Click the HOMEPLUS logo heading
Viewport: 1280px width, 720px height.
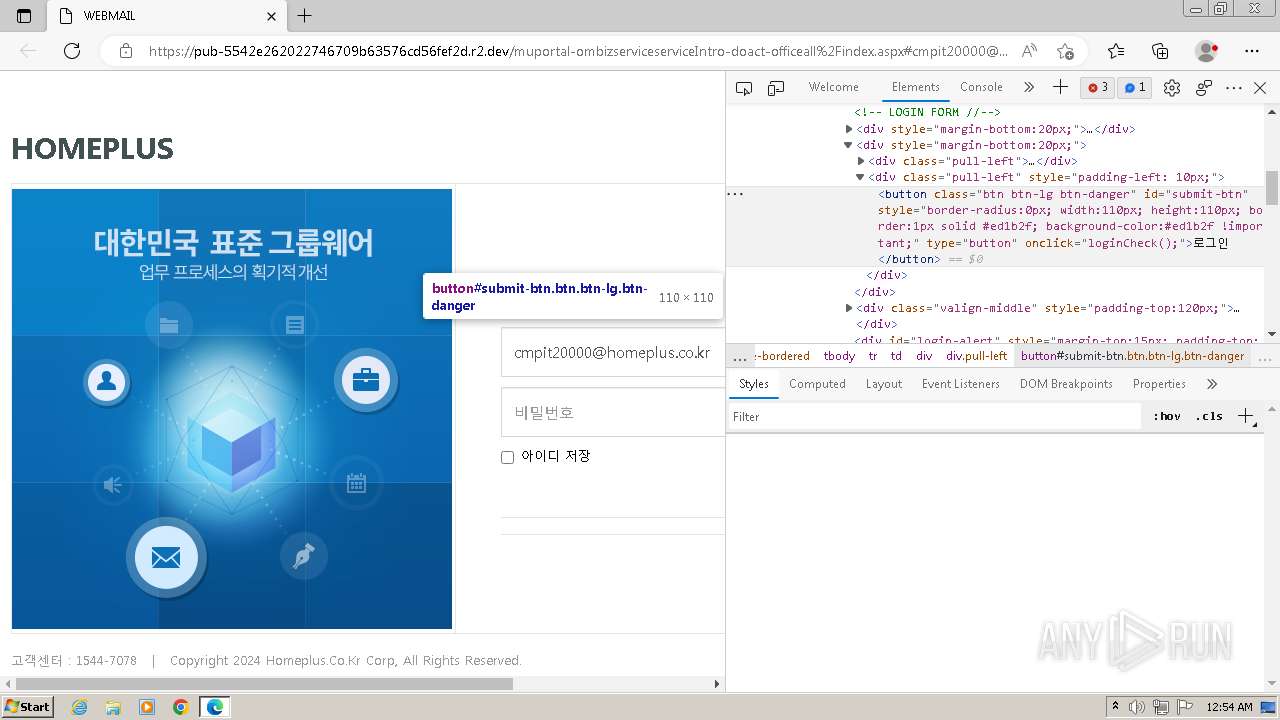[92, 149]
